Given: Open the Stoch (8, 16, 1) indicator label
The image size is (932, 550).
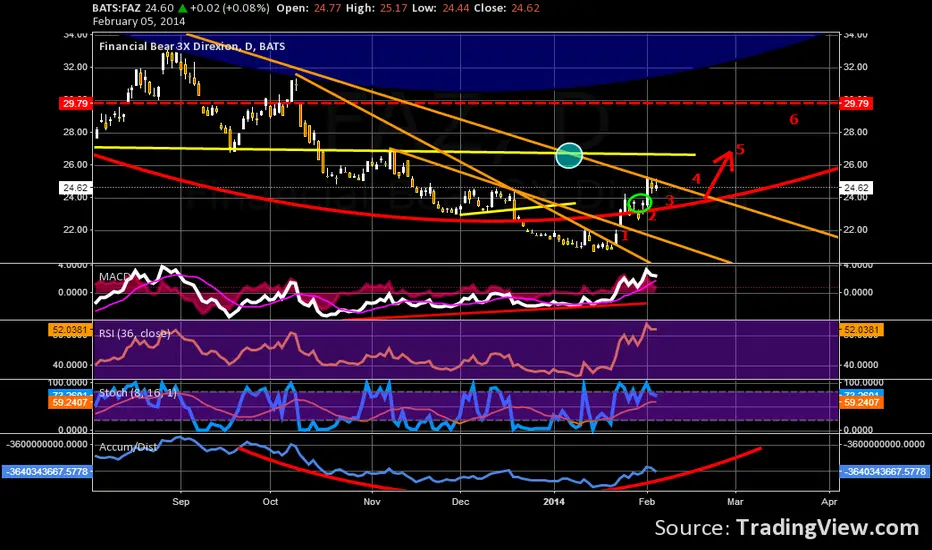Looking at the screenshot, I should tap(137, 392).
